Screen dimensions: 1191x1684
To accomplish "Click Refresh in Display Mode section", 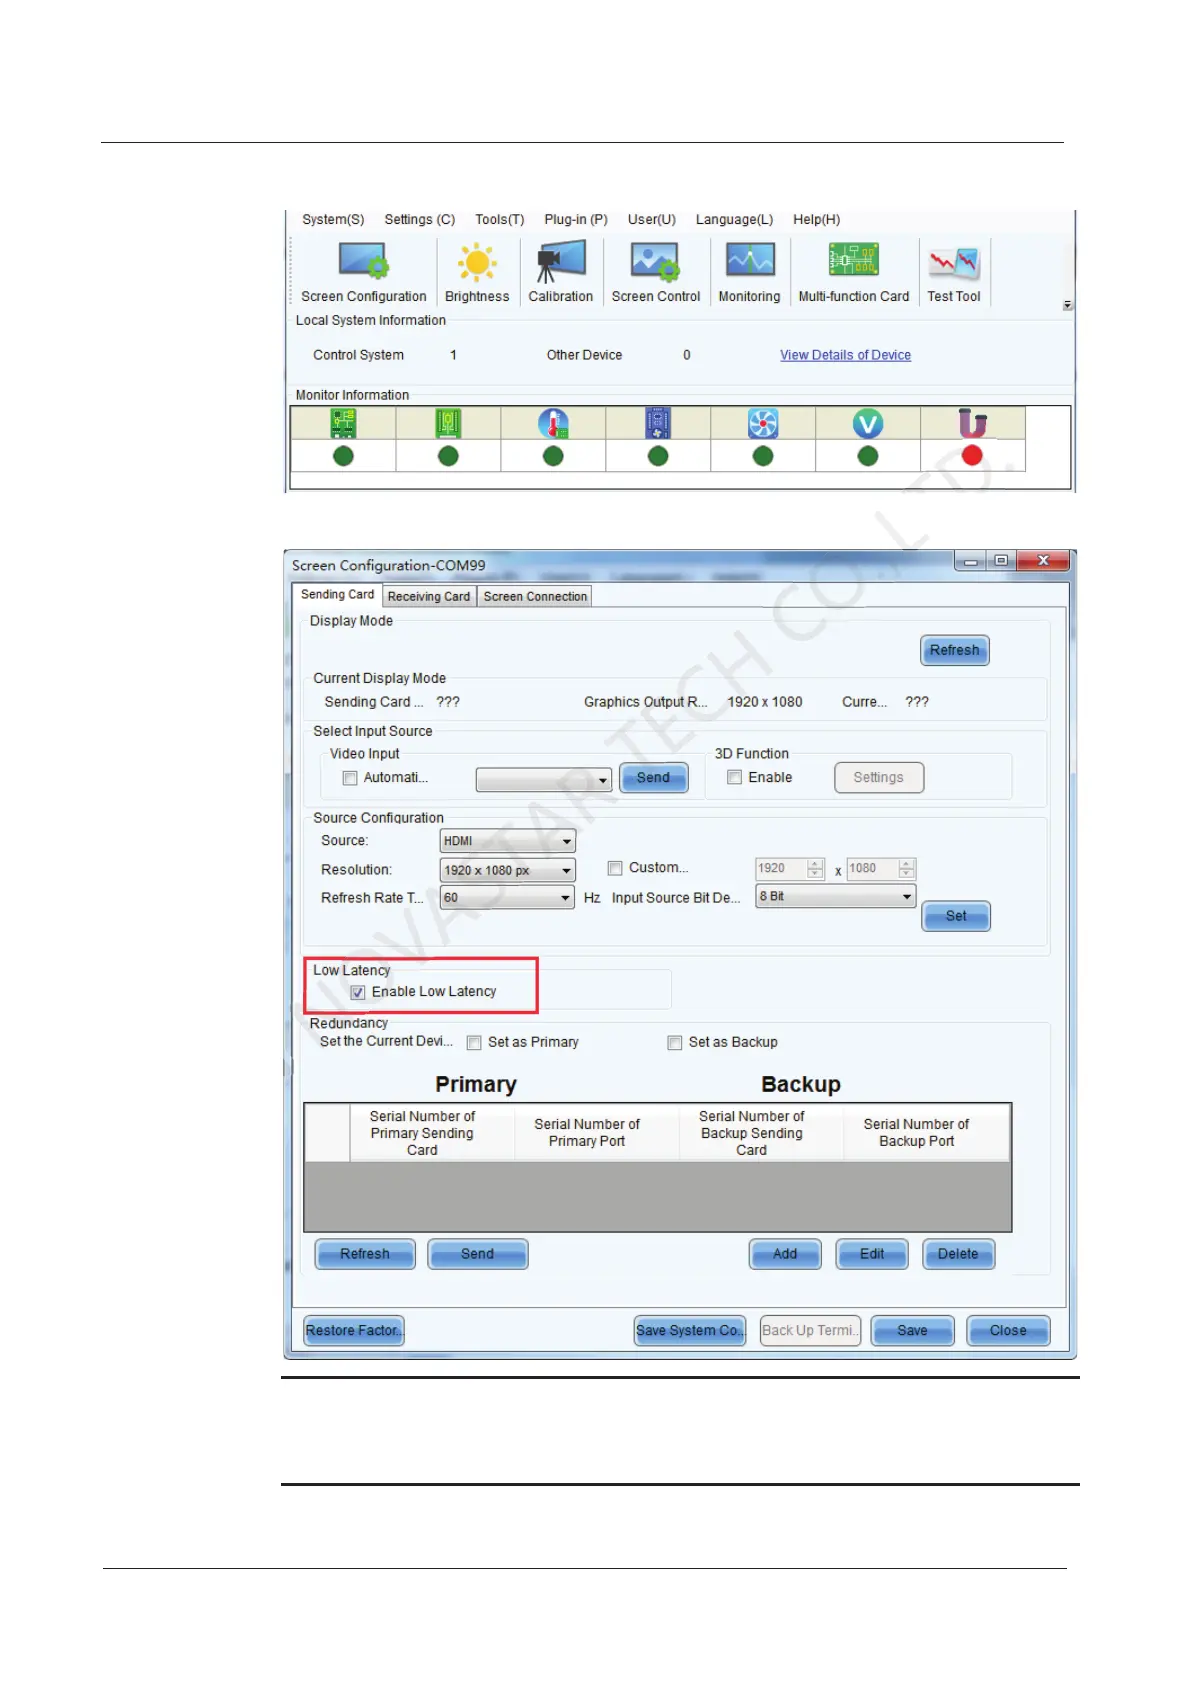I will 955,650.
